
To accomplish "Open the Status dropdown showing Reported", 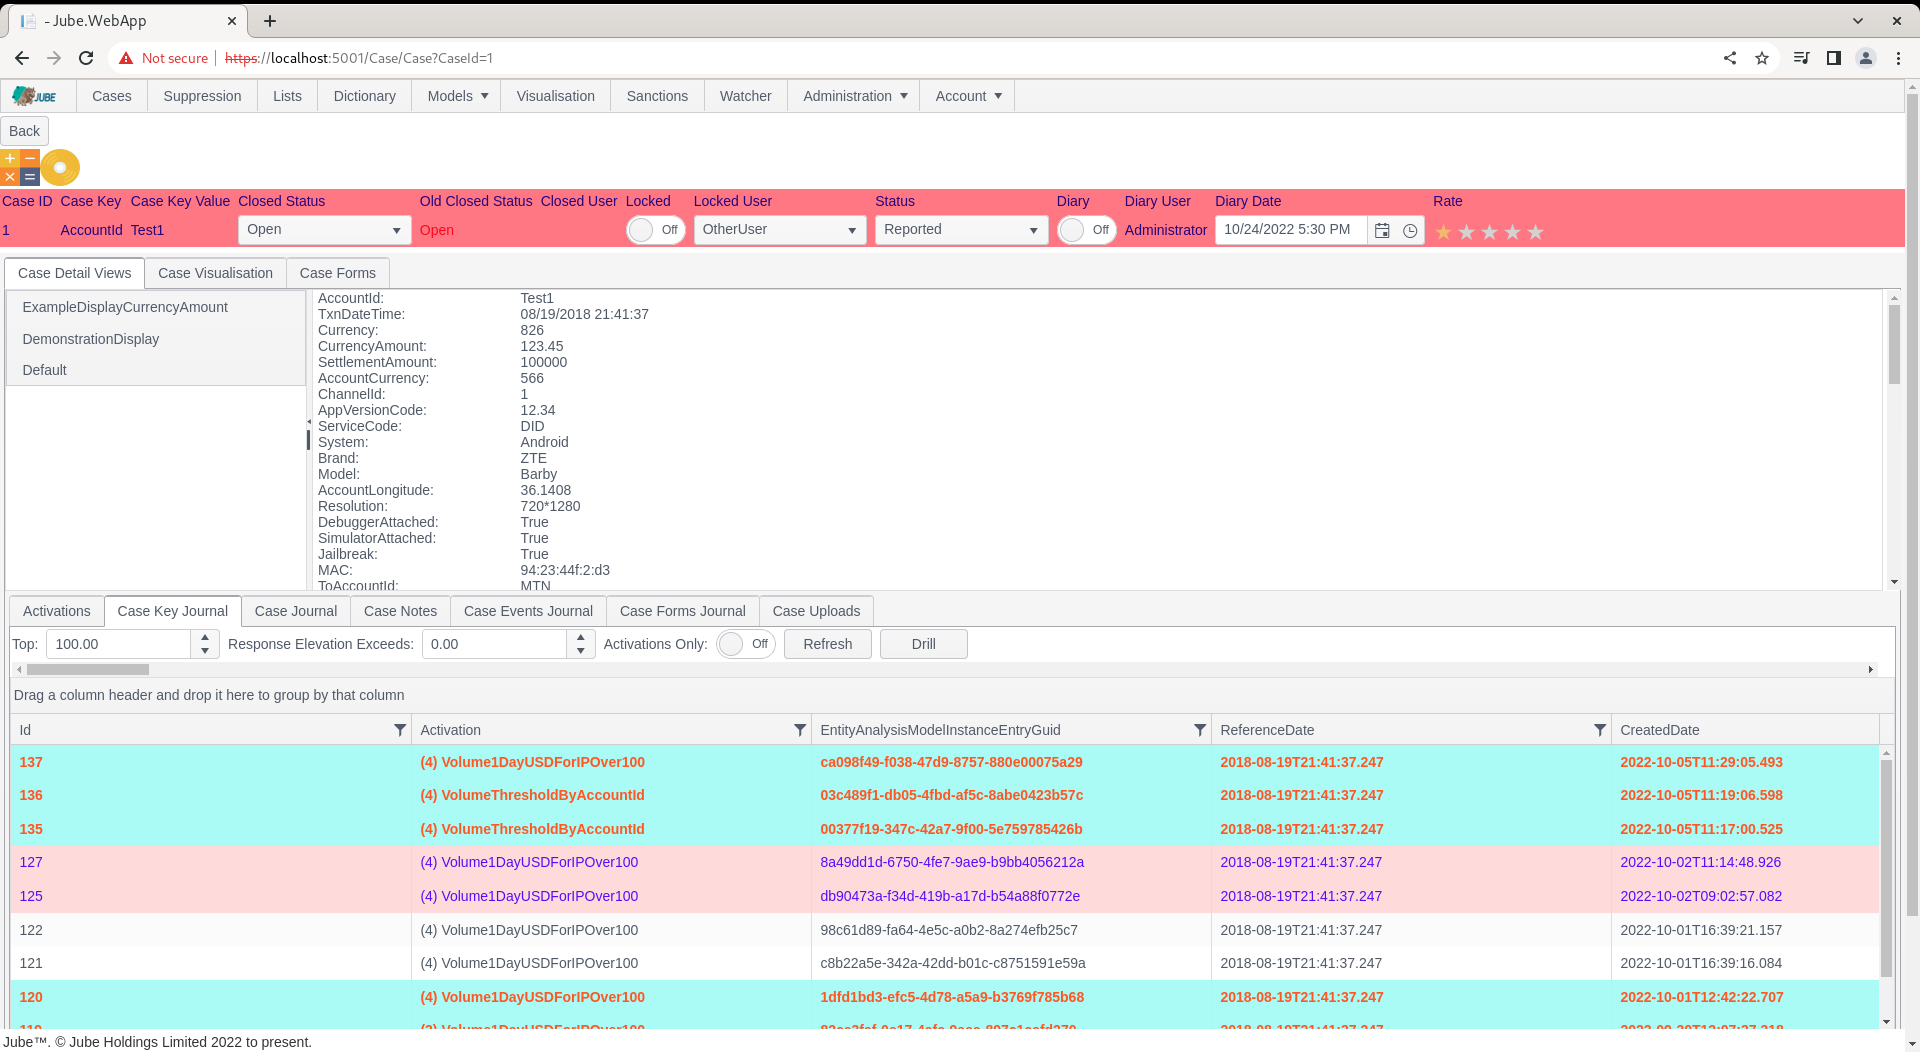I will (962, 230).
